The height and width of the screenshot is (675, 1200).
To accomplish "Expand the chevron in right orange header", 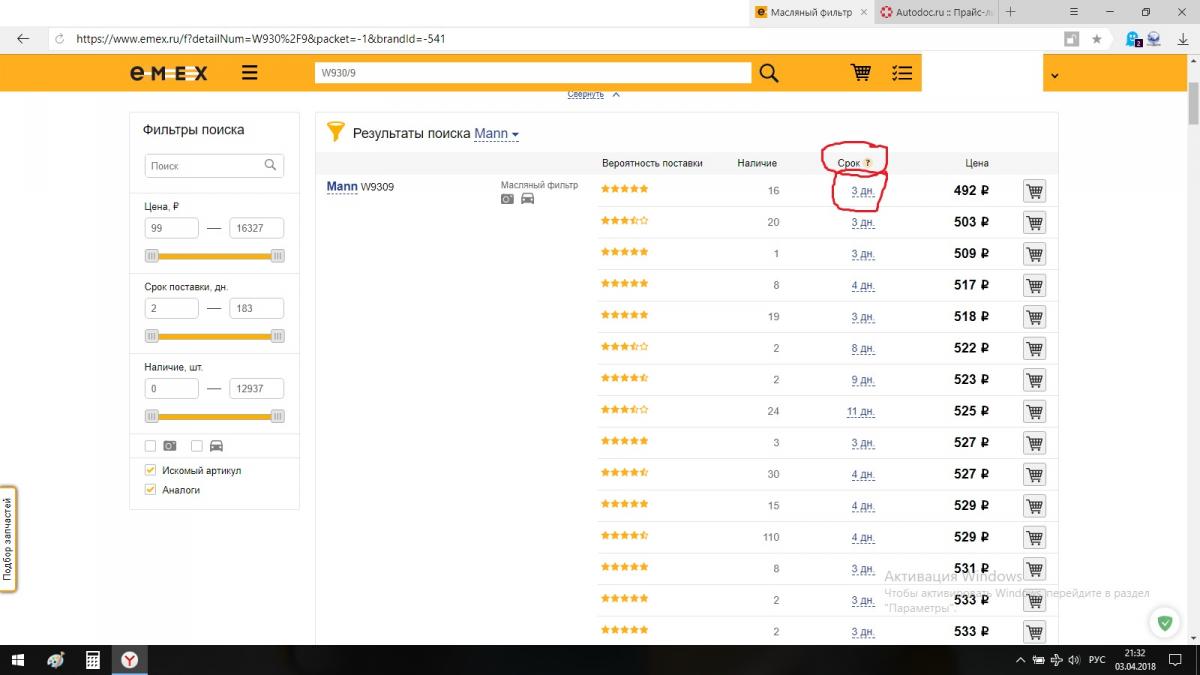I will point(1054,75).
